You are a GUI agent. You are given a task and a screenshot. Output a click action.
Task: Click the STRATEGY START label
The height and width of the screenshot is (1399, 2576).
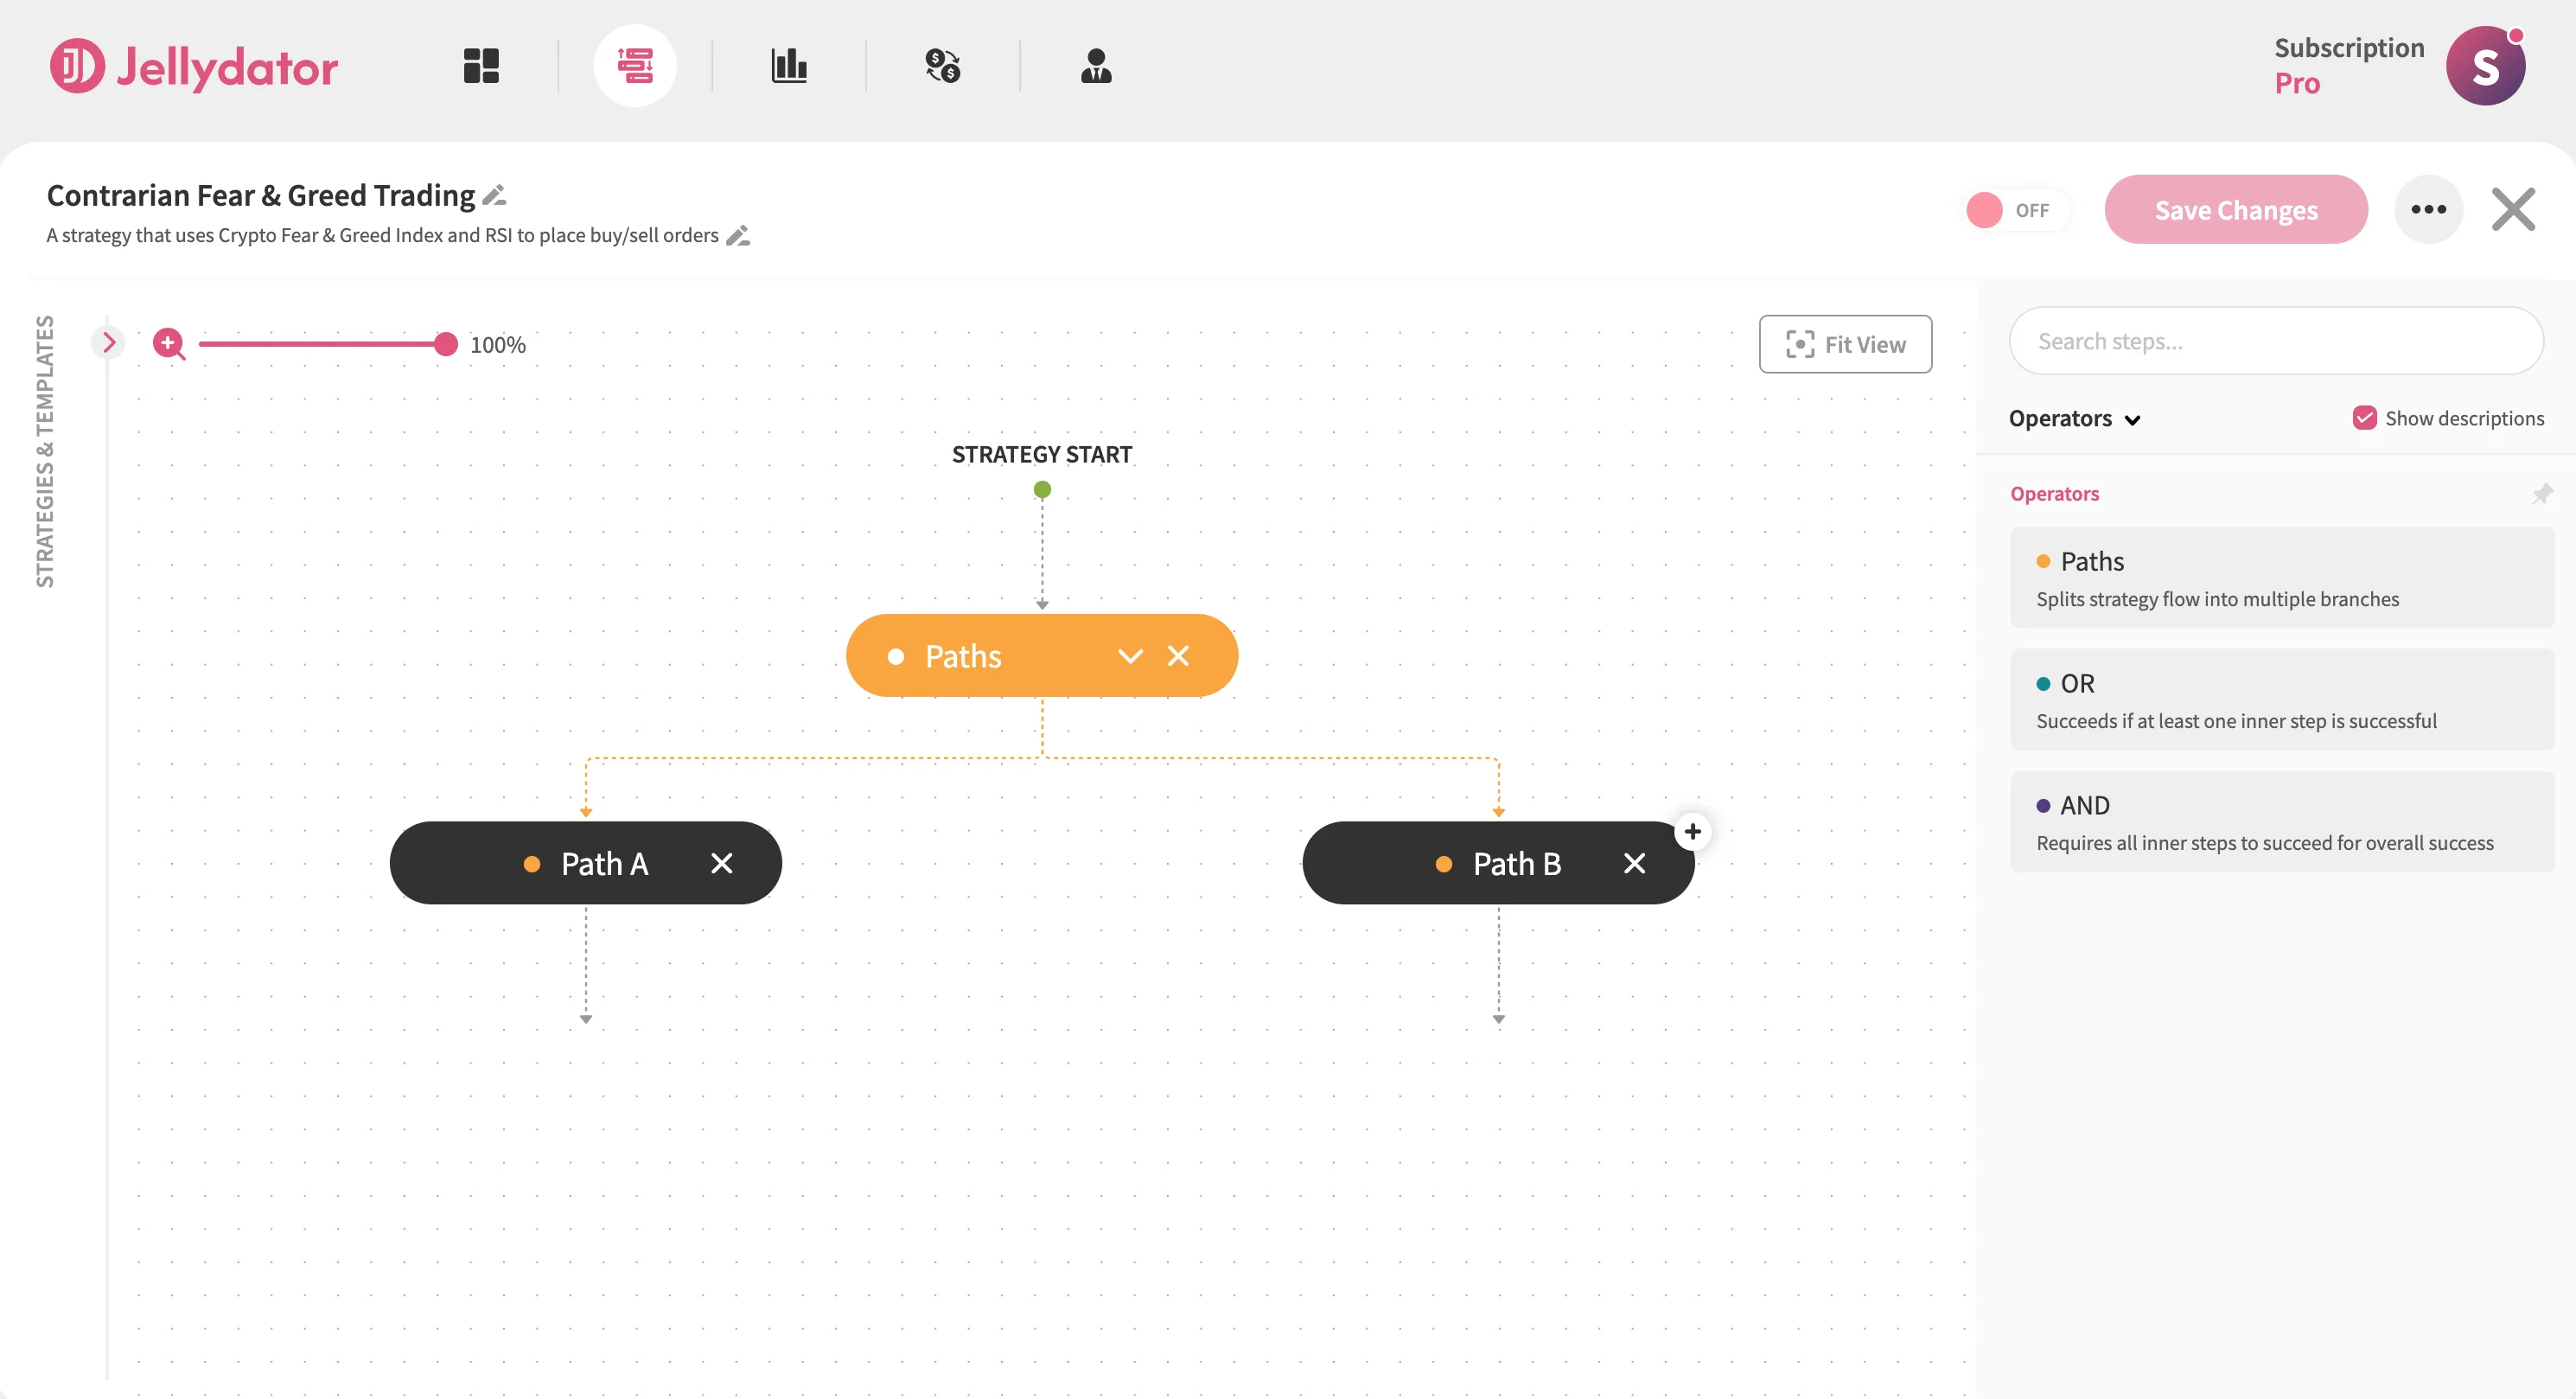pyautogui.click(x=1042, y=455)
